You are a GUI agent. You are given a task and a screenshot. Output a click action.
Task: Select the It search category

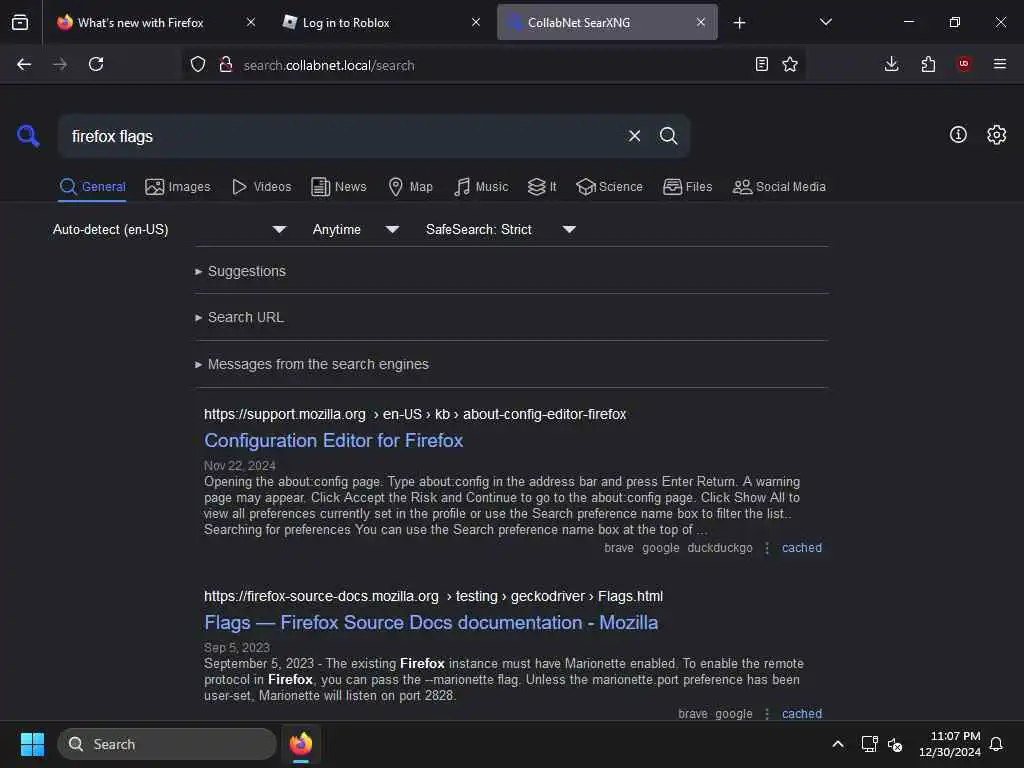pyautogui.click(x=542, y=187)
